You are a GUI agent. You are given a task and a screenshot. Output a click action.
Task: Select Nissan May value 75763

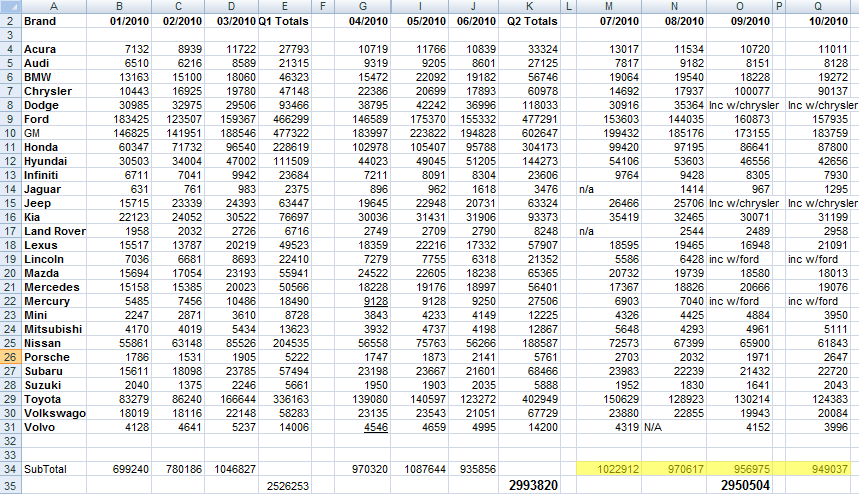tap(420, 343)
